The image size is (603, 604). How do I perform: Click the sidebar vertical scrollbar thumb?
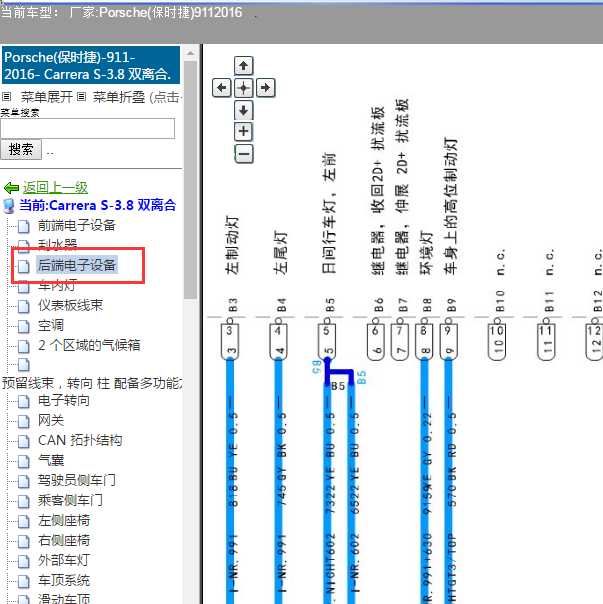[x=190, y=180]
